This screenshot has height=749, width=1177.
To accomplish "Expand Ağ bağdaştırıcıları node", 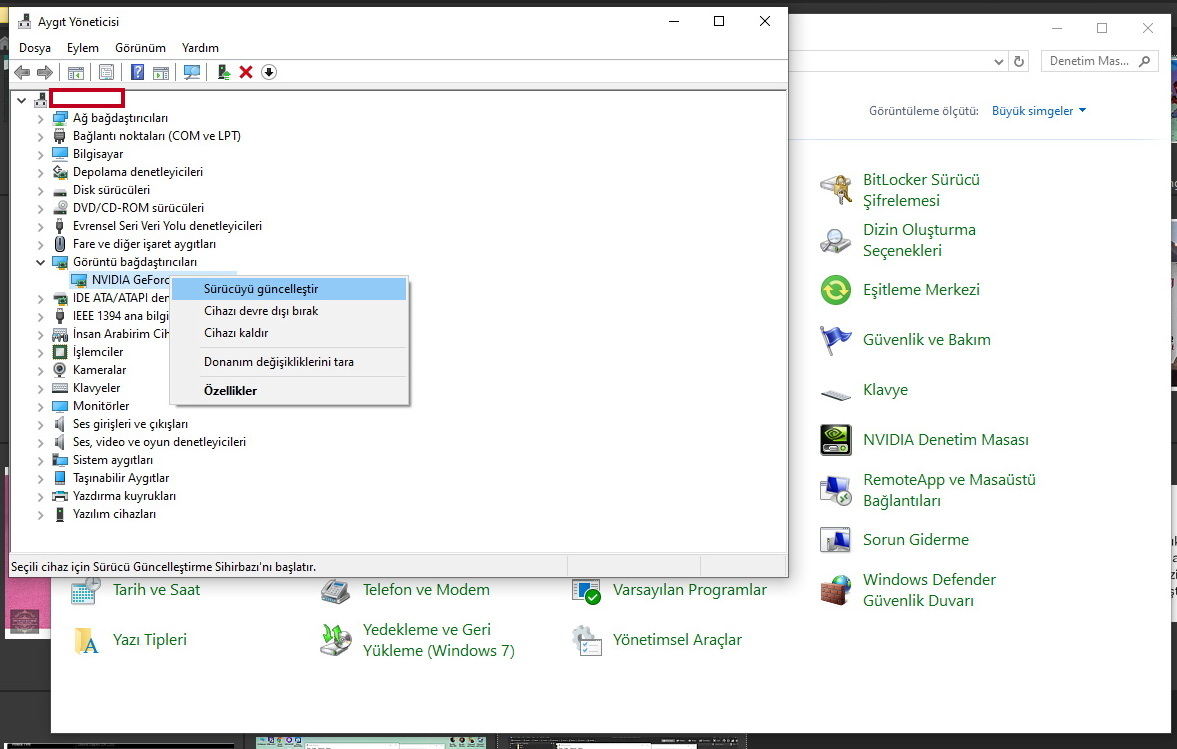I will pos(41,118).
